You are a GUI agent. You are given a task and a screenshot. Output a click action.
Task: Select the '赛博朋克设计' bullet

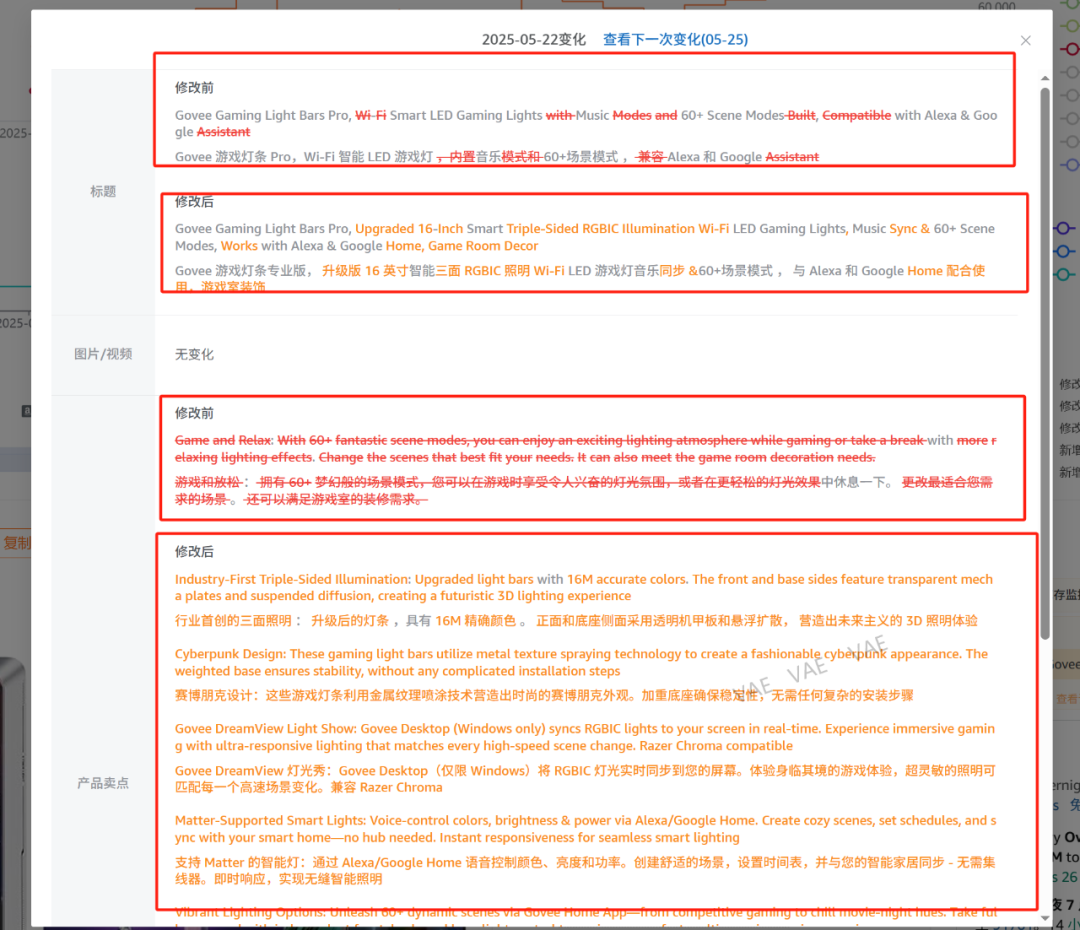click(x=544, y=695)
